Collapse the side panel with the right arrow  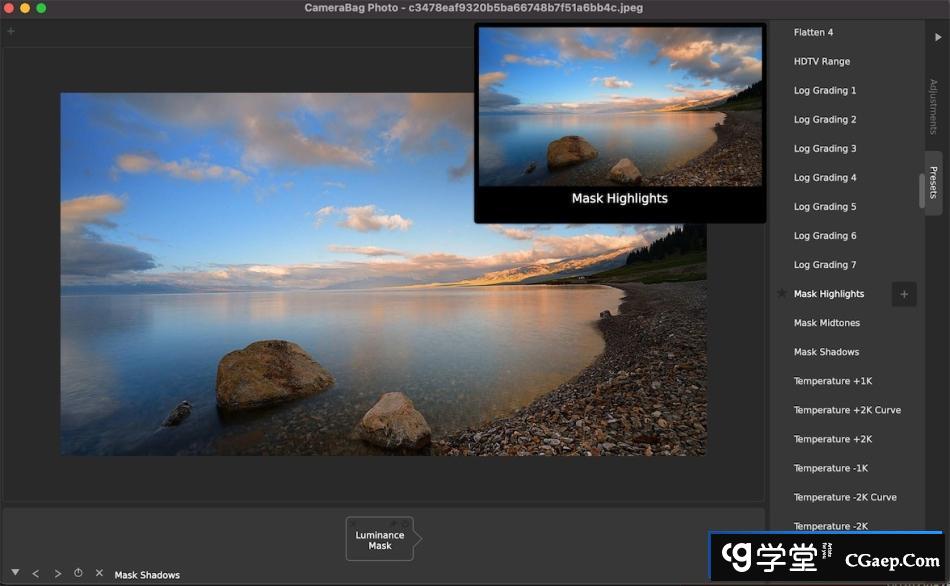pos(938,37)
